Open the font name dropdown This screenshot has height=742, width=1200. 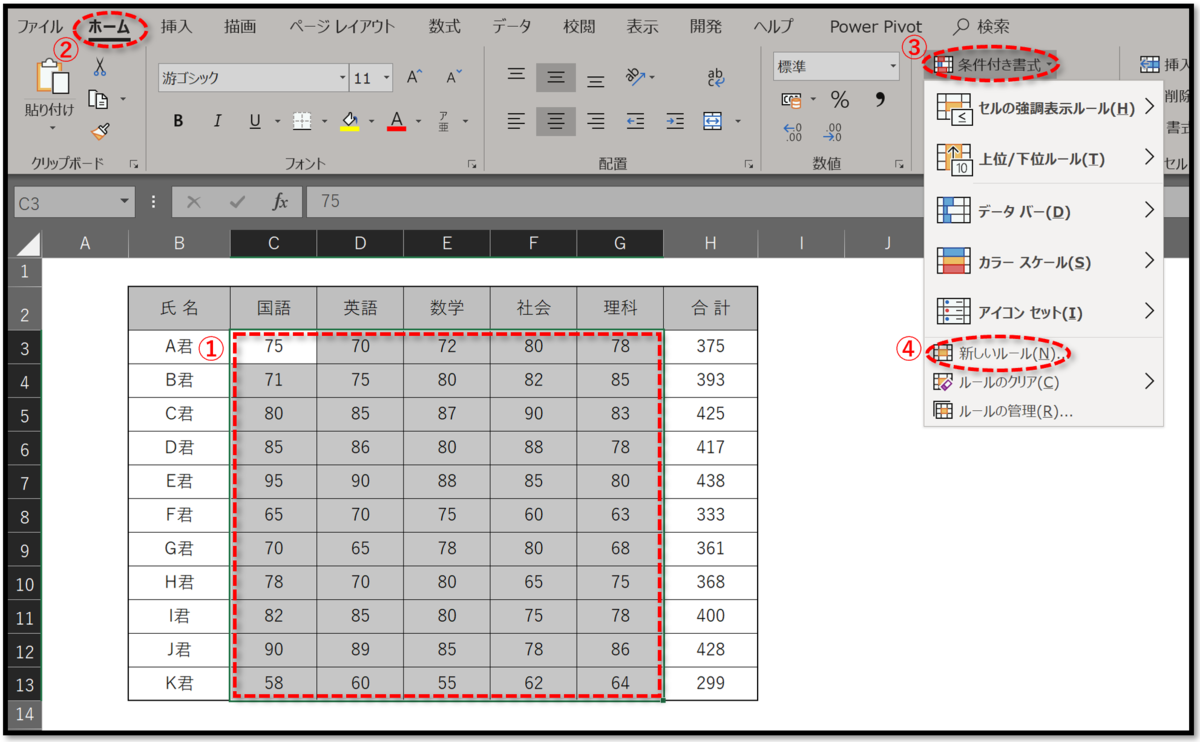coord(342,76)
